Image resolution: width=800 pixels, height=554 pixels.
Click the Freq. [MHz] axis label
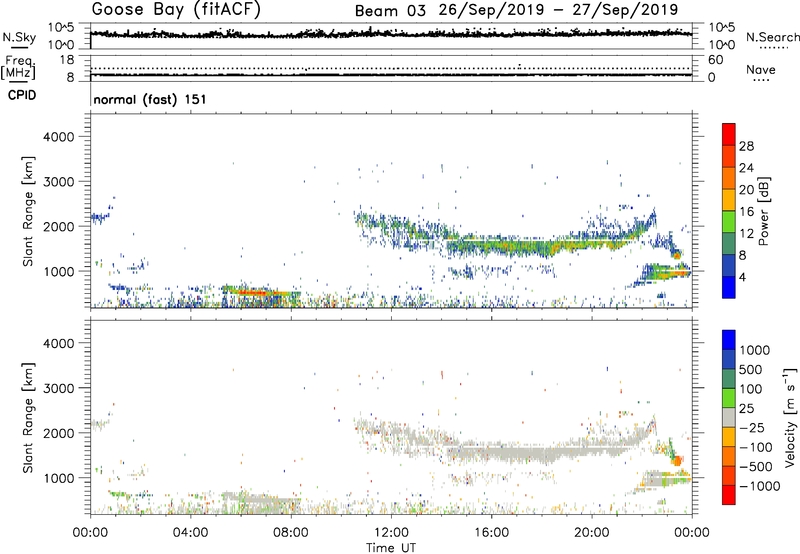[18, 67]
